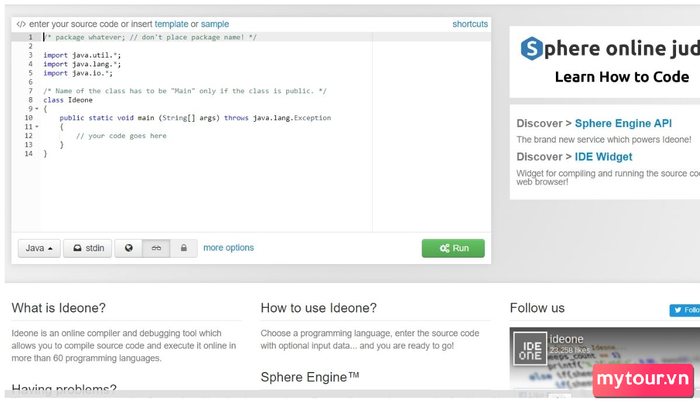The image size is (700, 405).
Task: Click into code editor at line 12 comment
Action: [121, 136]
